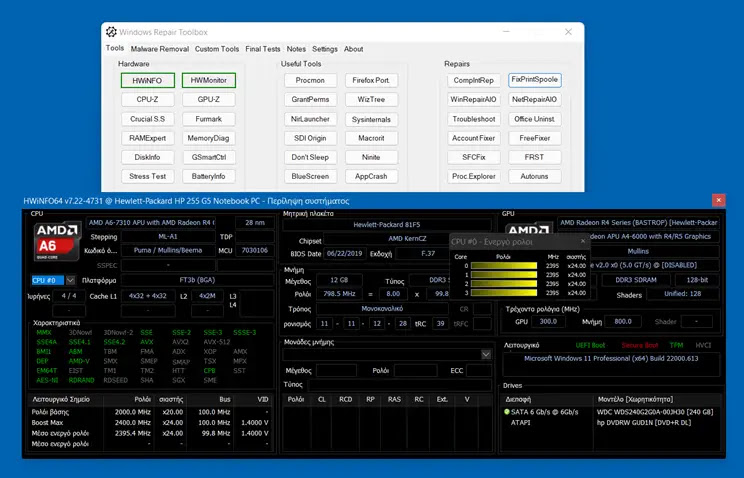The image size is (744, 478).
Task: Click the AMD A6 processor logo
Action: (57, 241)
